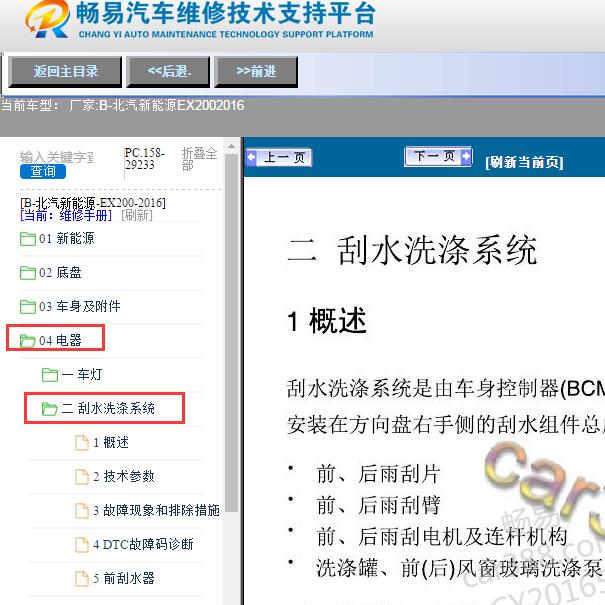Click the 前、后雨刮片 bullet text
This screenshot has height=605, width=605.
point(378,474)
